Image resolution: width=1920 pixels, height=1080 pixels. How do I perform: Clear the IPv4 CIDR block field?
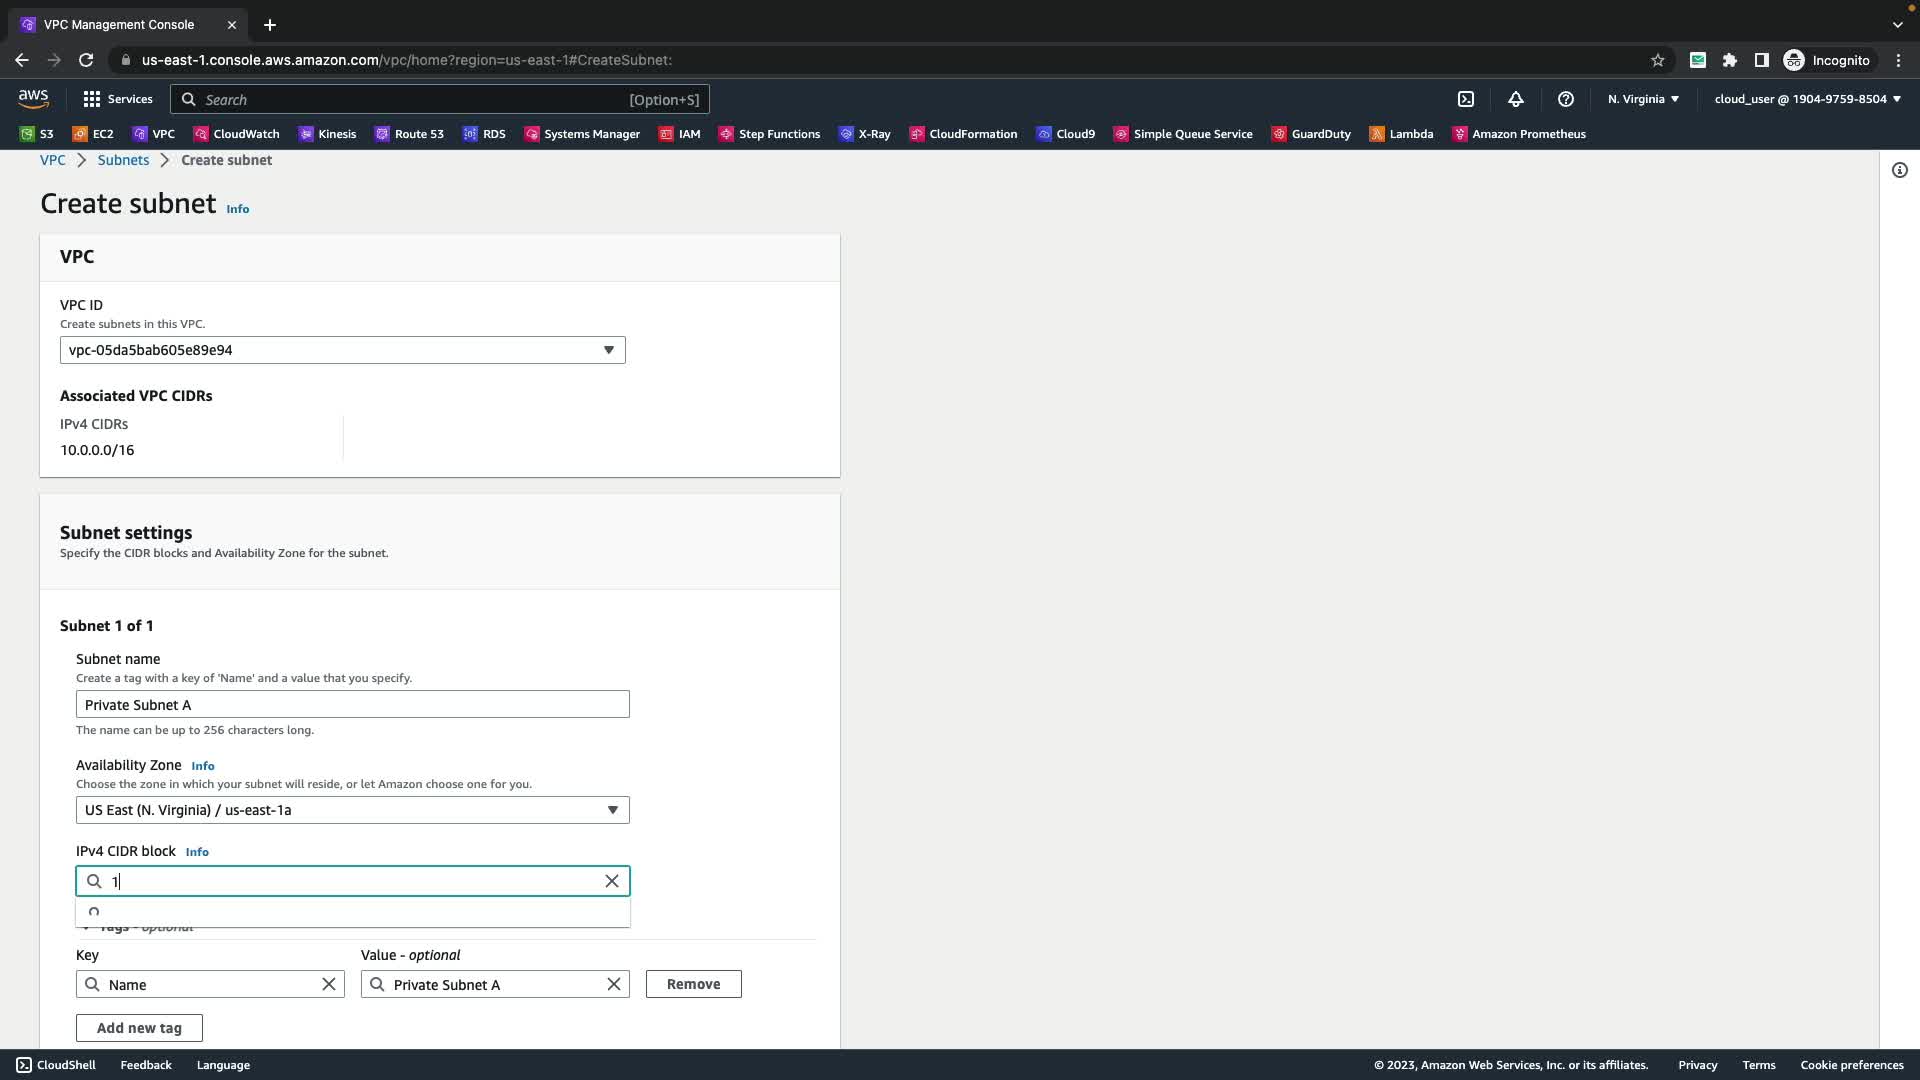click(612, 881)
